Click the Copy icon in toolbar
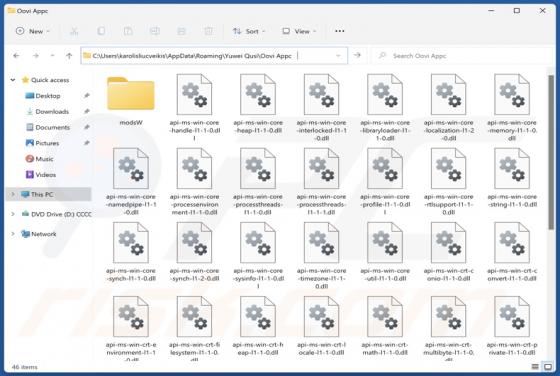The image size is (560, 376). click(x=101, y=31)
